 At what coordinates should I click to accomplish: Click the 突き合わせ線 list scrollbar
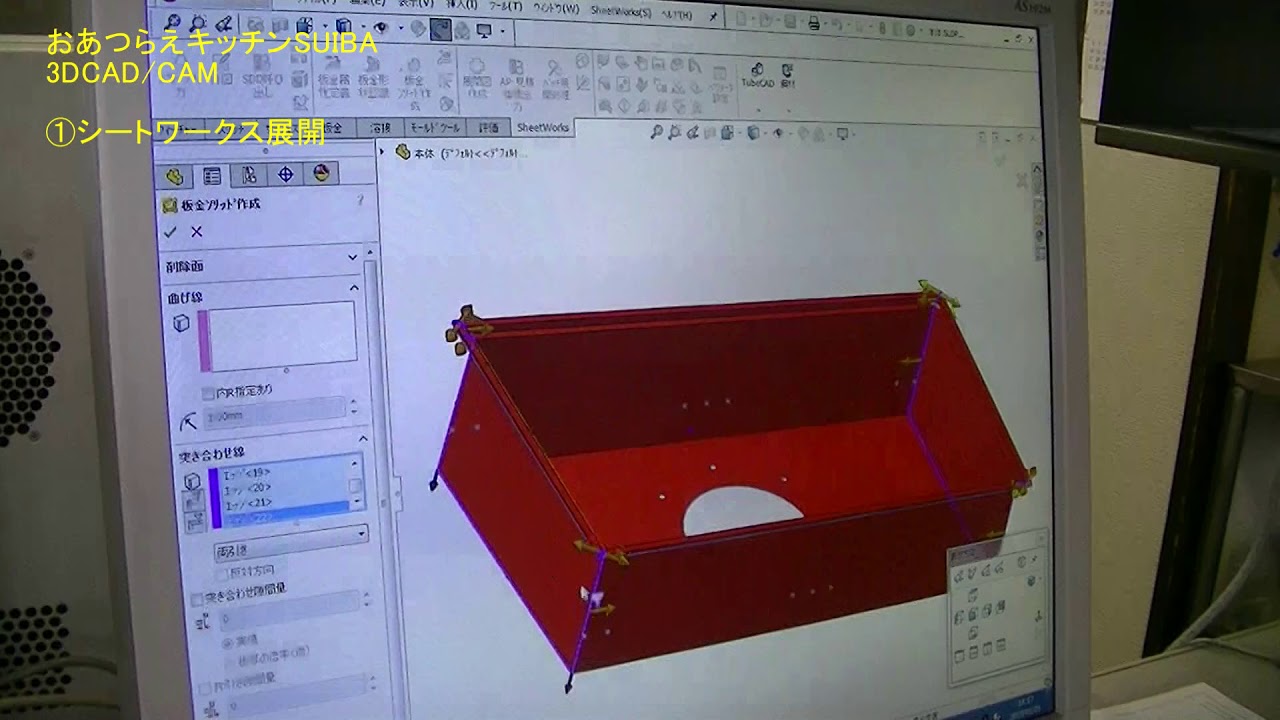coord(355,484)
